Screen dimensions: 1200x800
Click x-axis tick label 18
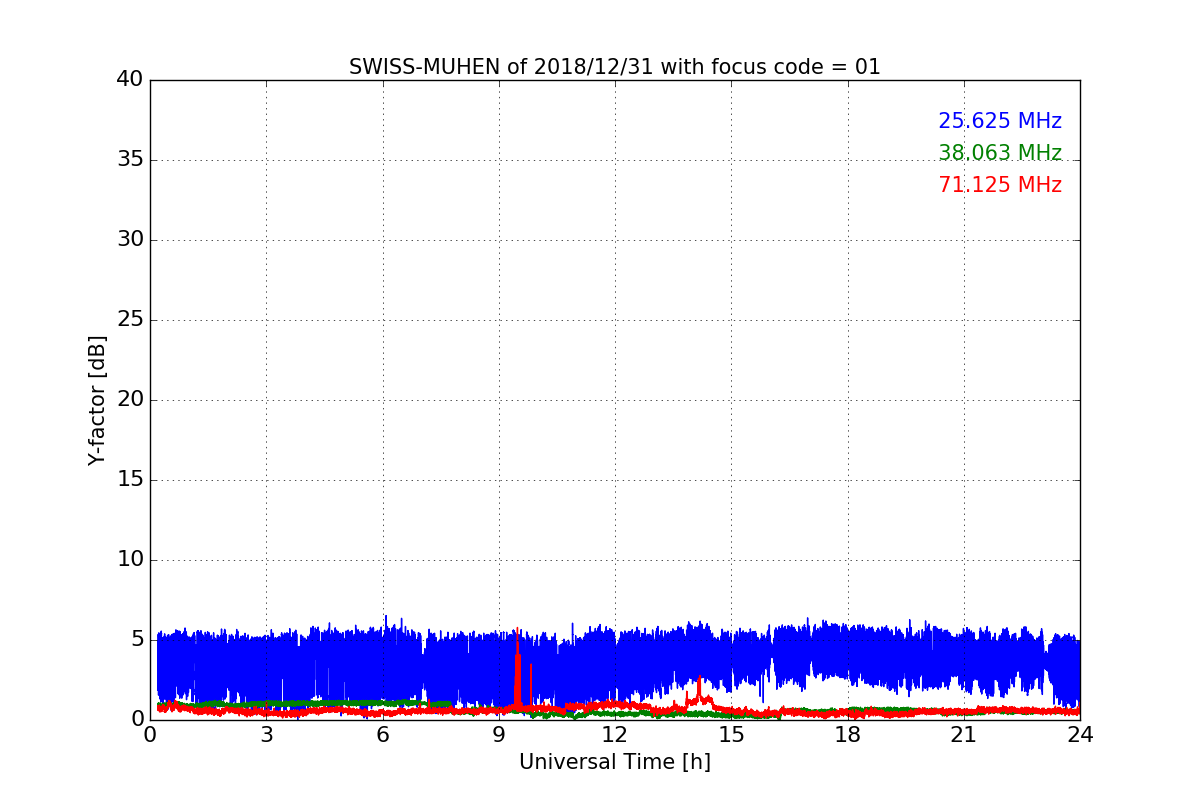point(847,735)
